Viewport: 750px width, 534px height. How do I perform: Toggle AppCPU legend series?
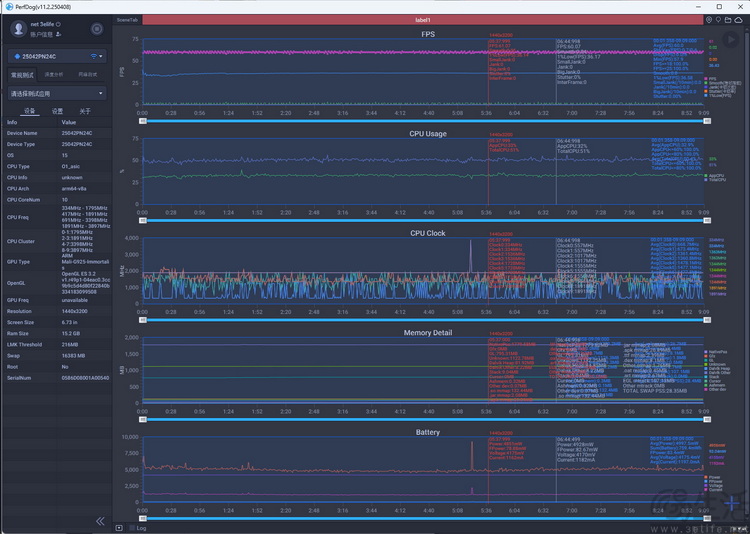click(x=714, y=176)
